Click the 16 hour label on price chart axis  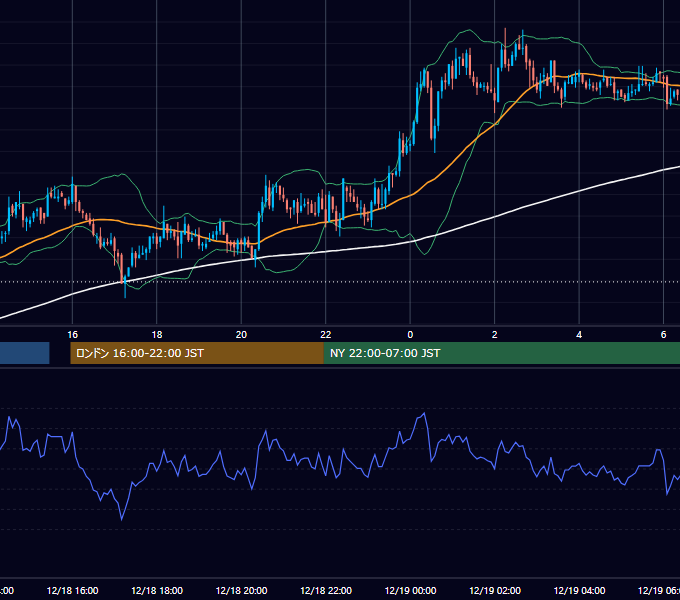pos(72,335)
